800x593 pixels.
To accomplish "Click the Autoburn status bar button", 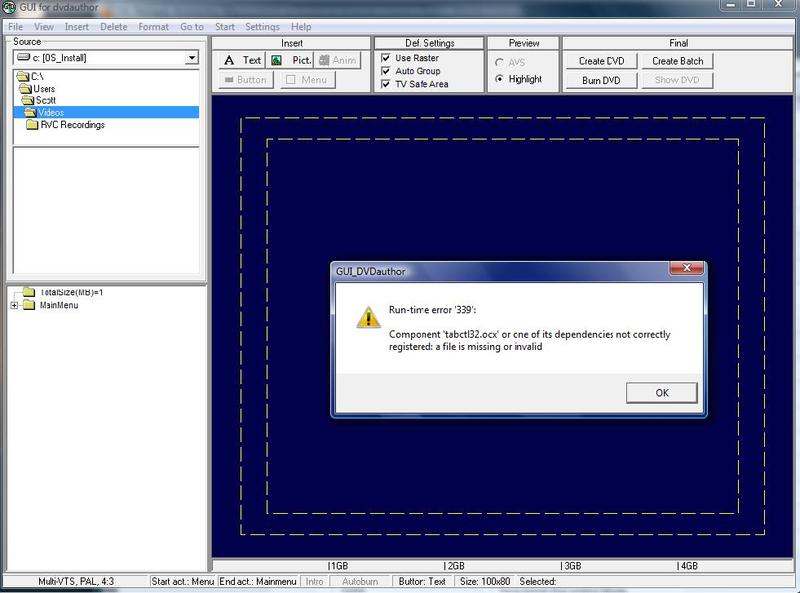I will pyautogui.click(x=360, y=581).
